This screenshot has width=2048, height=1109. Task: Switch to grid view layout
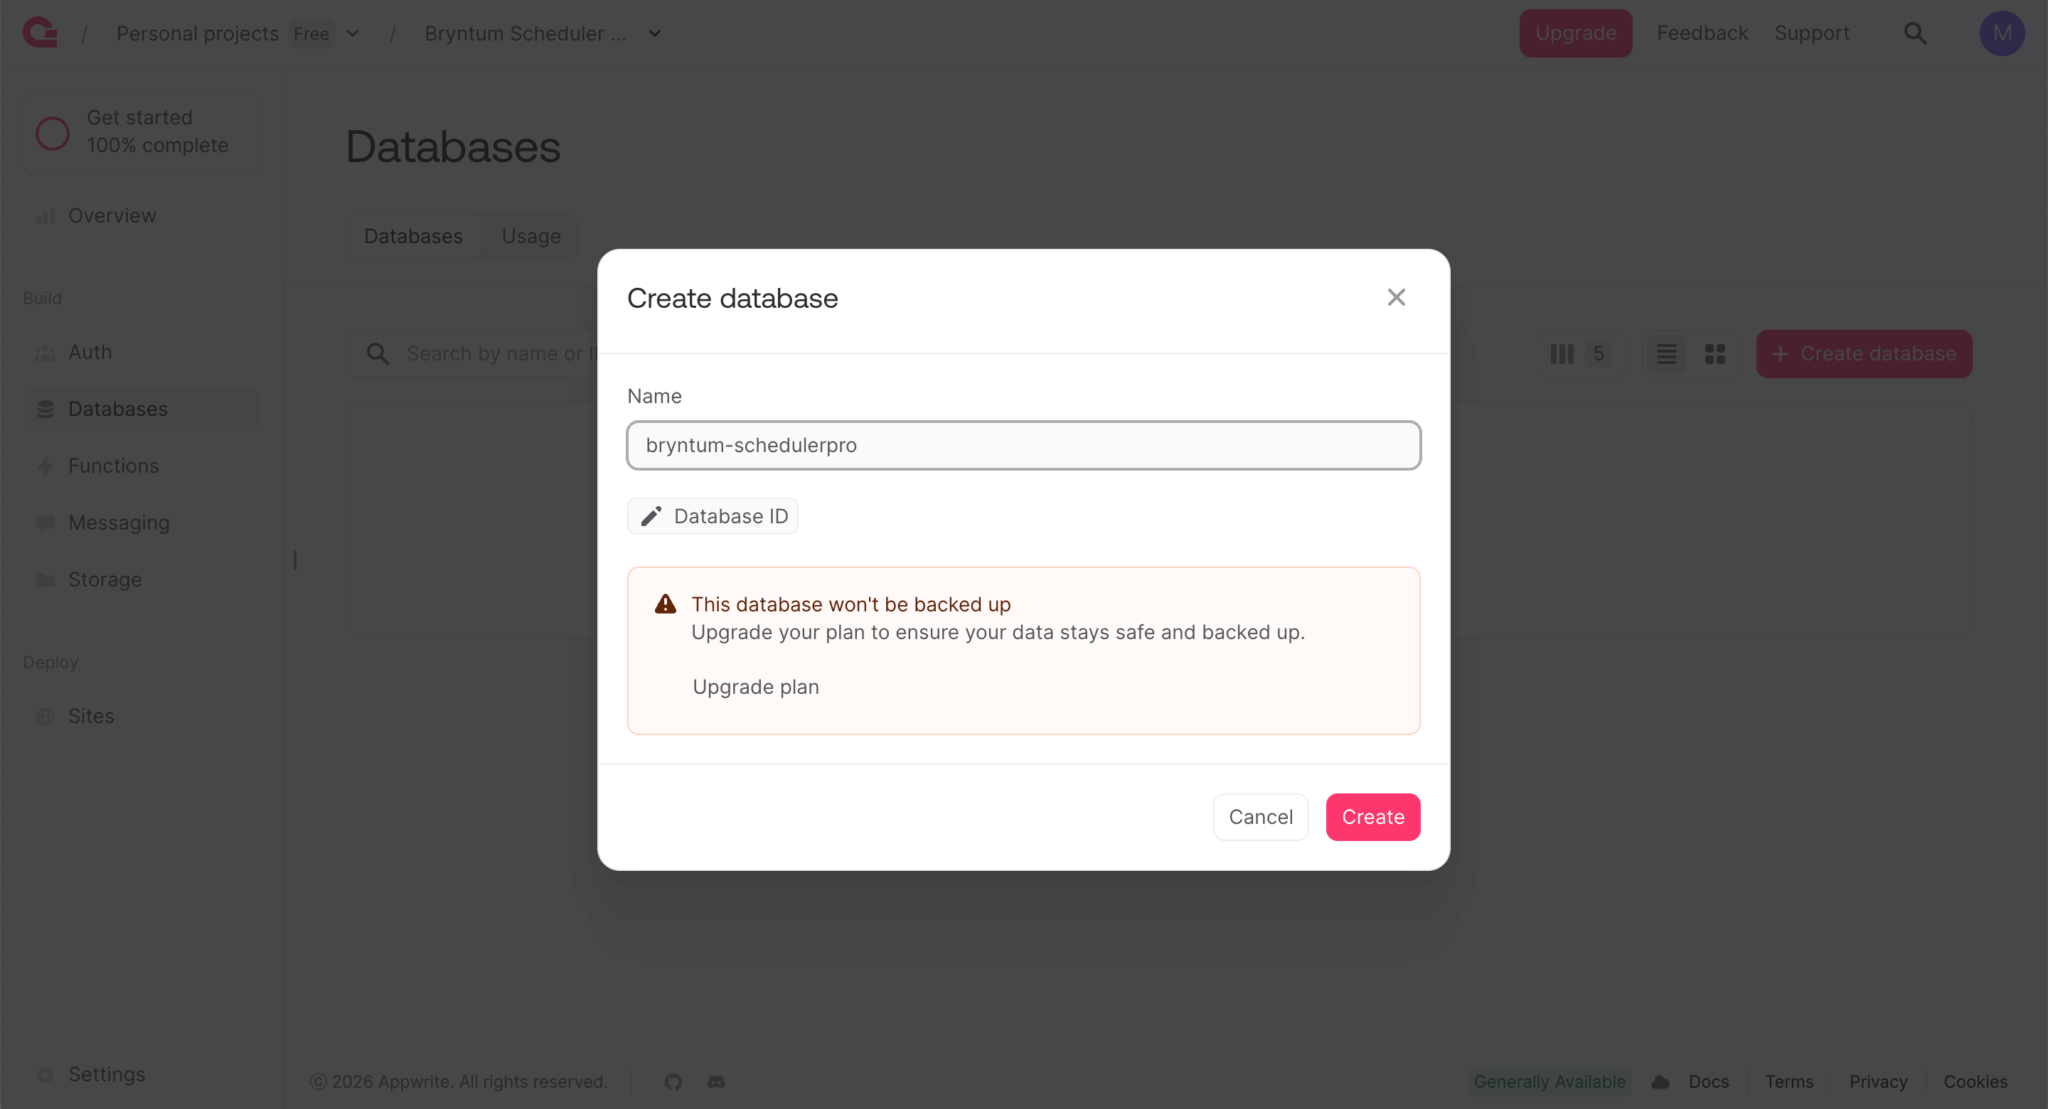[x=1715, y=354]
